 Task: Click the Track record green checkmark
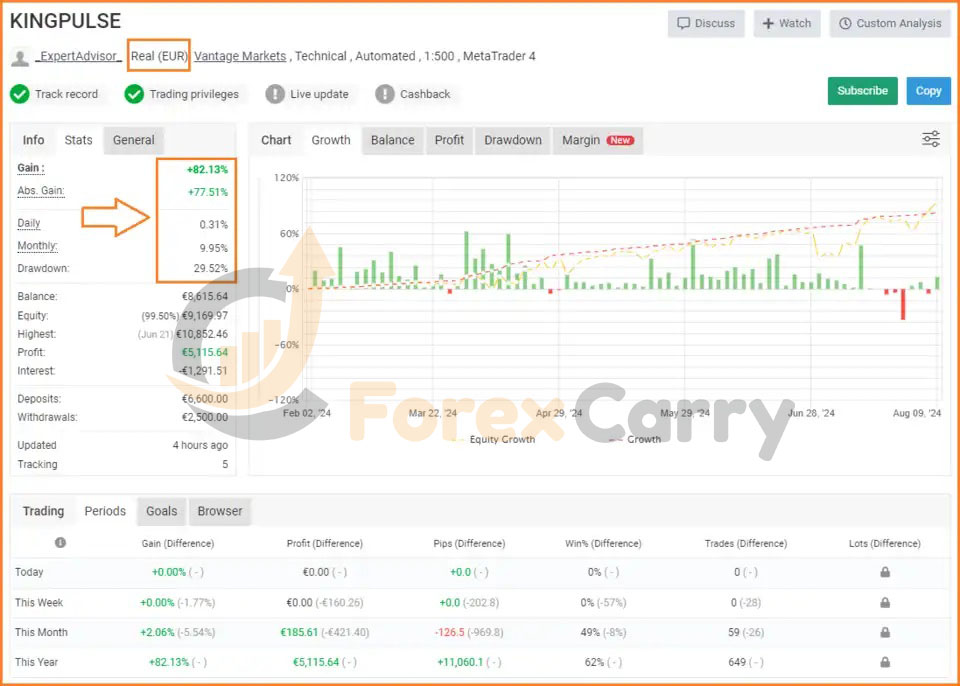point(20,94)
